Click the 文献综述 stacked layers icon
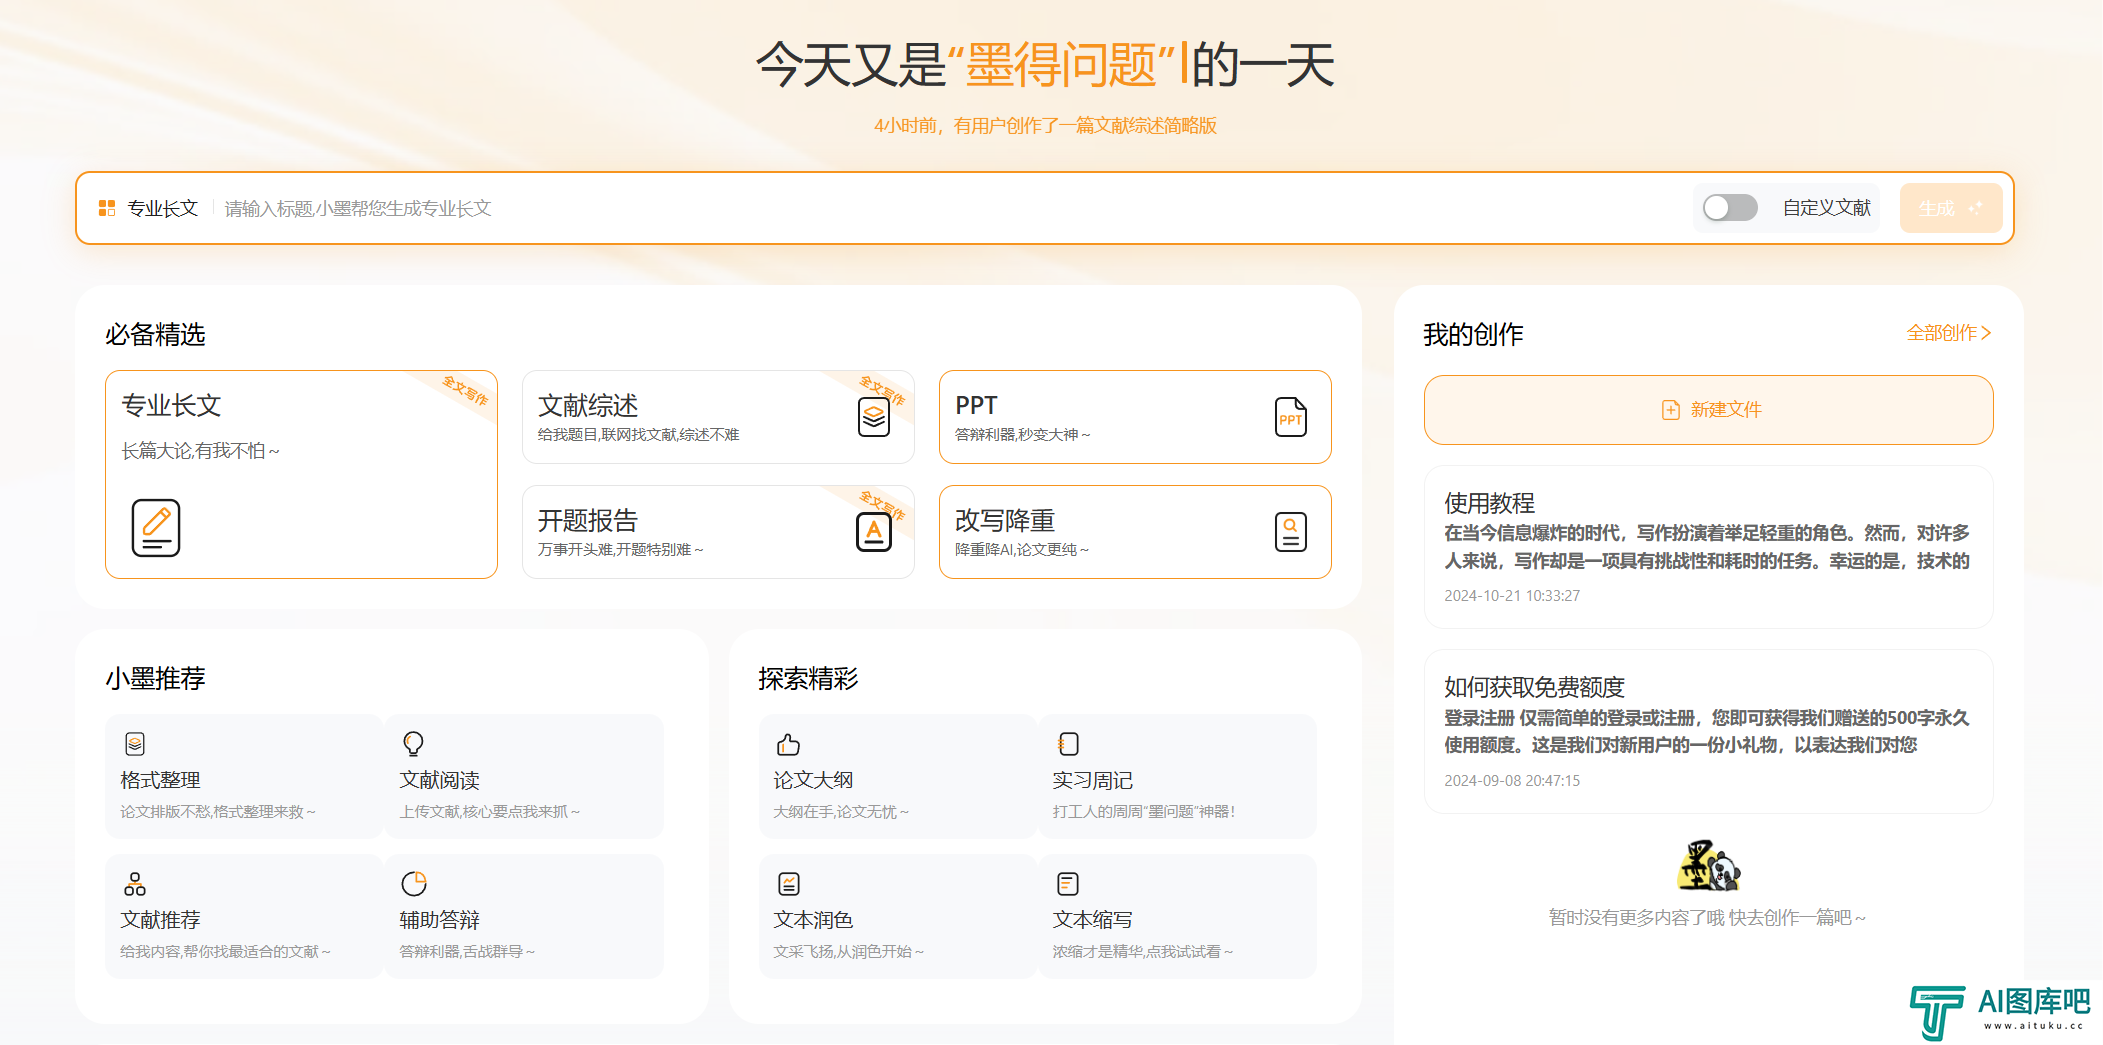Screen dimensions: 2103x1045 [x=874, y=417]
